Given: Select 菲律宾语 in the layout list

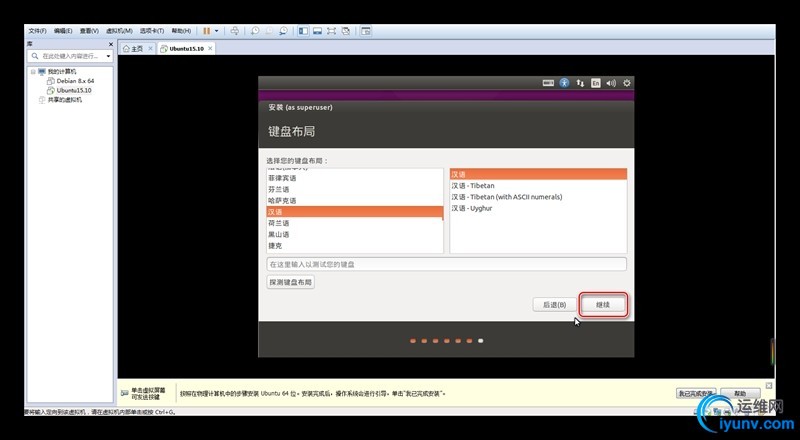Looking at the screenshot, I should (x=355, y=178).
